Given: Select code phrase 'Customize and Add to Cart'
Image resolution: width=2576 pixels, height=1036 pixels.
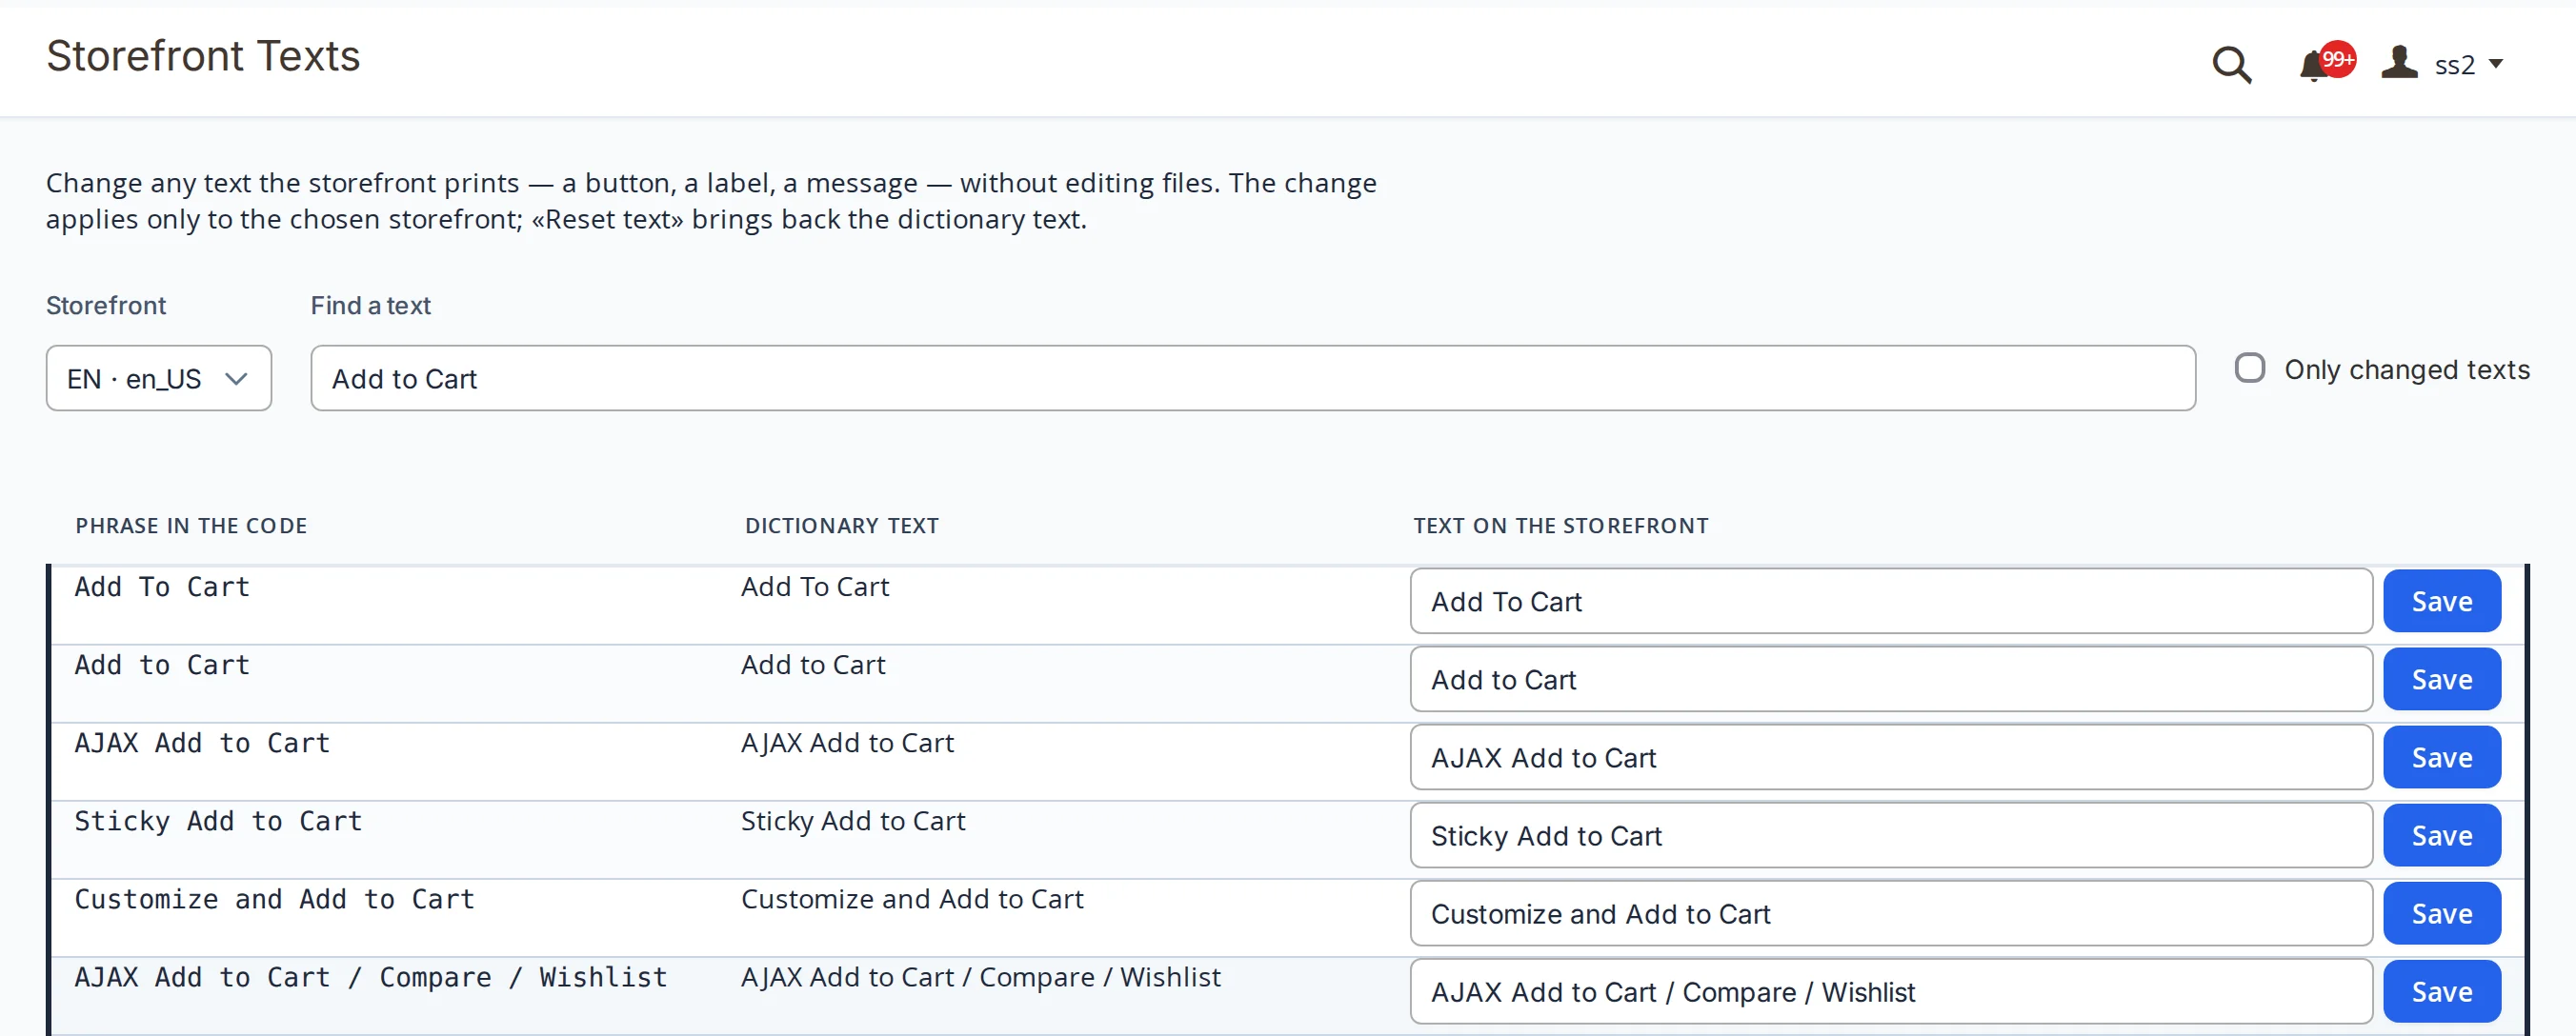Looking at the screenshot, I should [274, 899].
